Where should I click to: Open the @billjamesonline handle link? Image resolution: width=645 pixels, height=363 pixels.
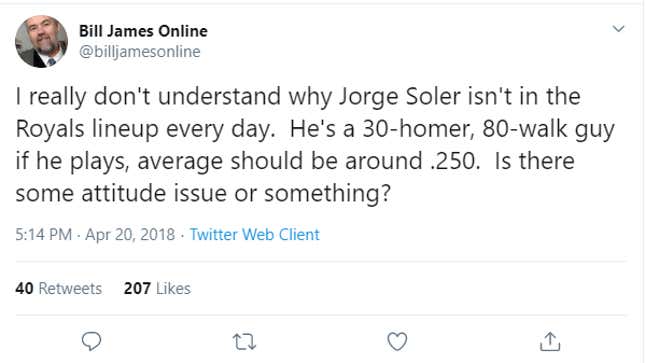pos(139,51)
